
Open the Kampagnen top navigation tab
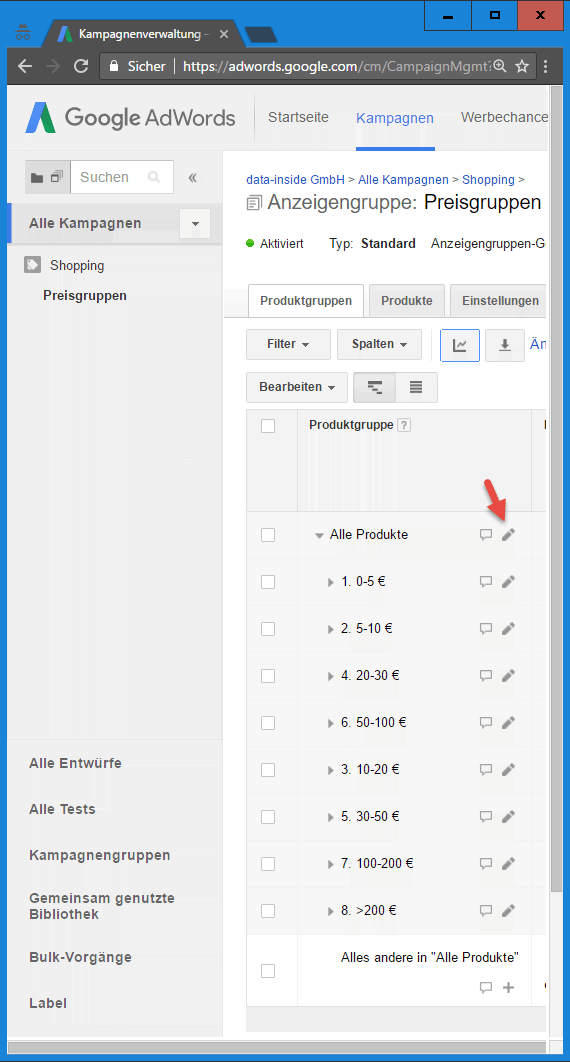395,119
